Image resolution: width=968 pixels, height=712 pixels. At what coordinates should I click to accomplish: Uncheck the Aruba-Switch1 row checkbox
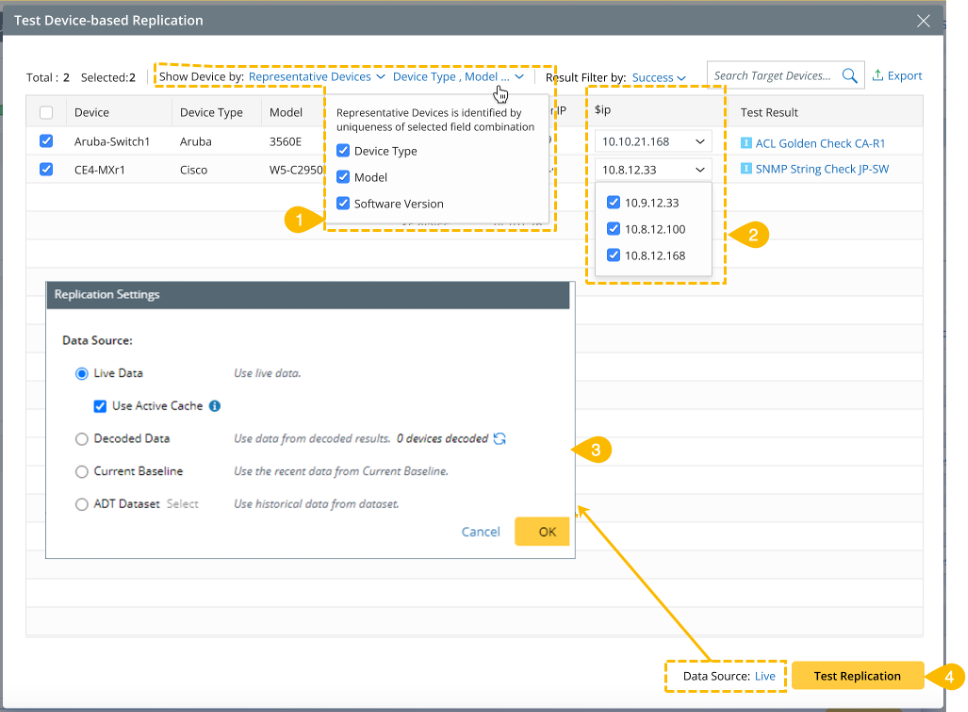pyautogui.click(x=46, y=141)
